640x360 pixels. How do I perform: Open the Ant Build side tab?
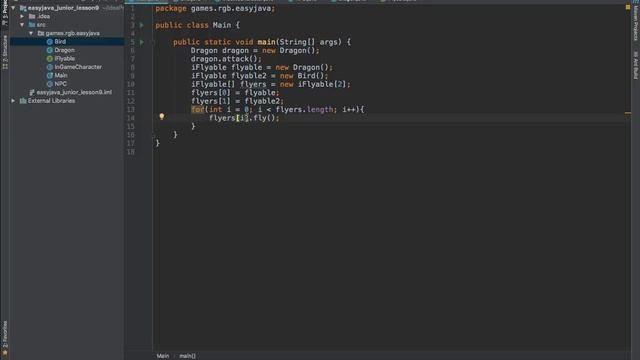tap(635, 65)
